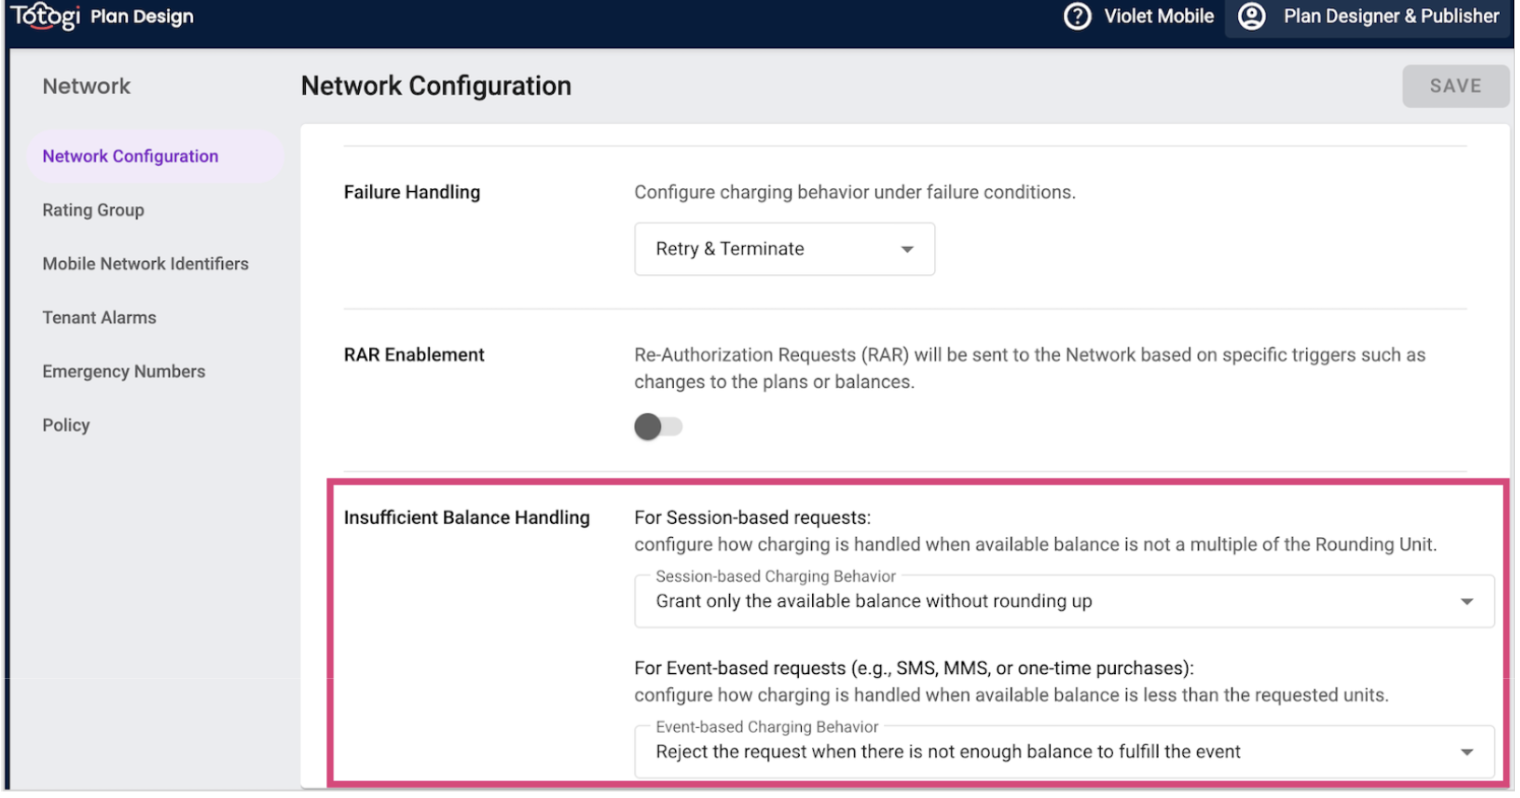Click the Totogi logo
The image size is (1520, 798).
[x=45, y=16]
